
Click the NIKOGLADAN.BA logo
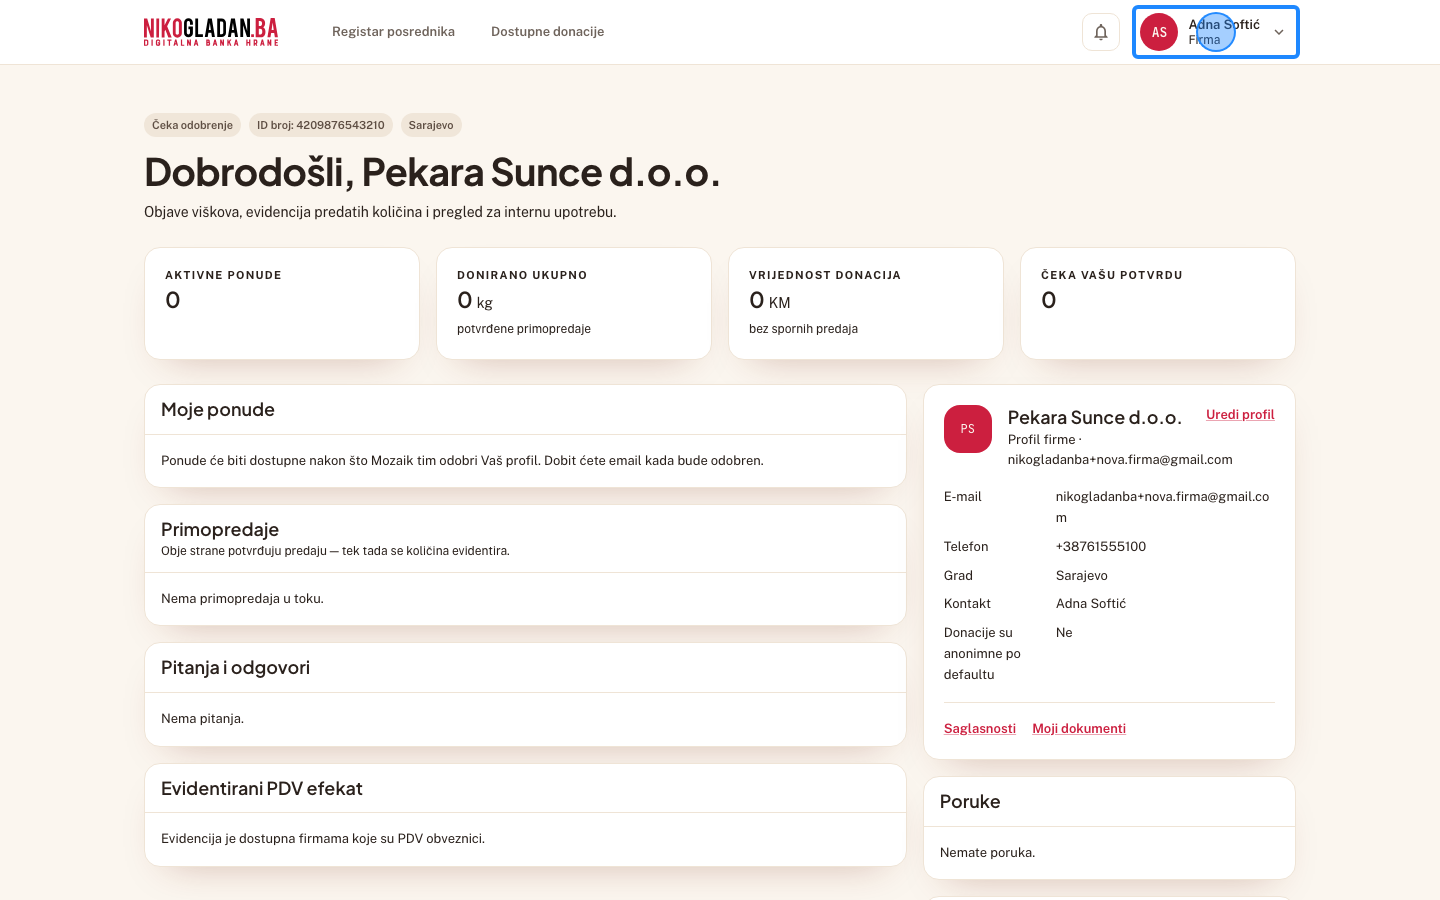(211, 32)
